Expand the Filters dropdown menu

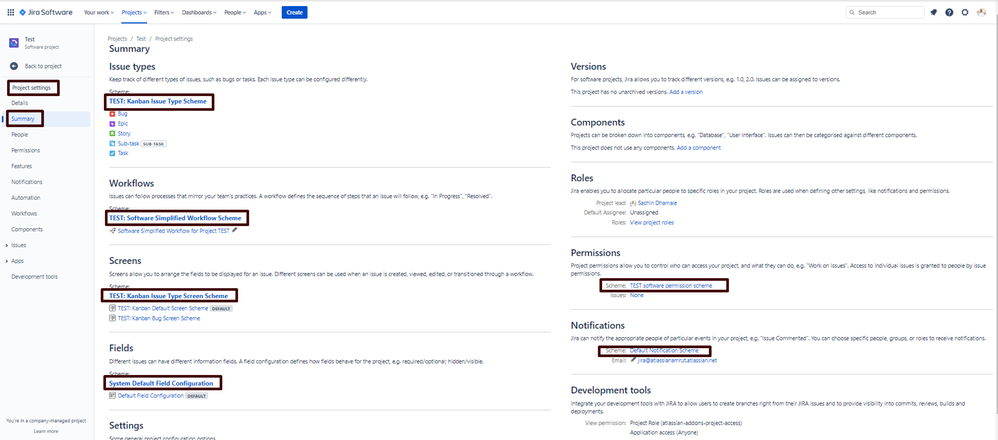coord(165,12)
